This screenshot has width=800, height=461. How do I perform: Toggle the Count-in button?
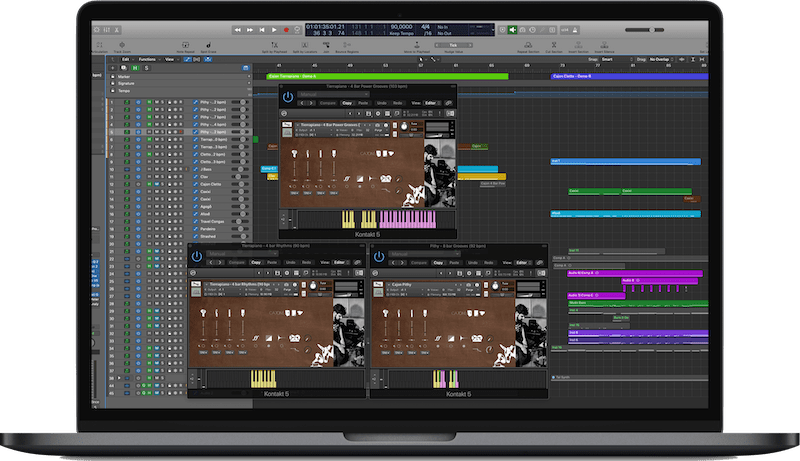click(x=565, y=30)
